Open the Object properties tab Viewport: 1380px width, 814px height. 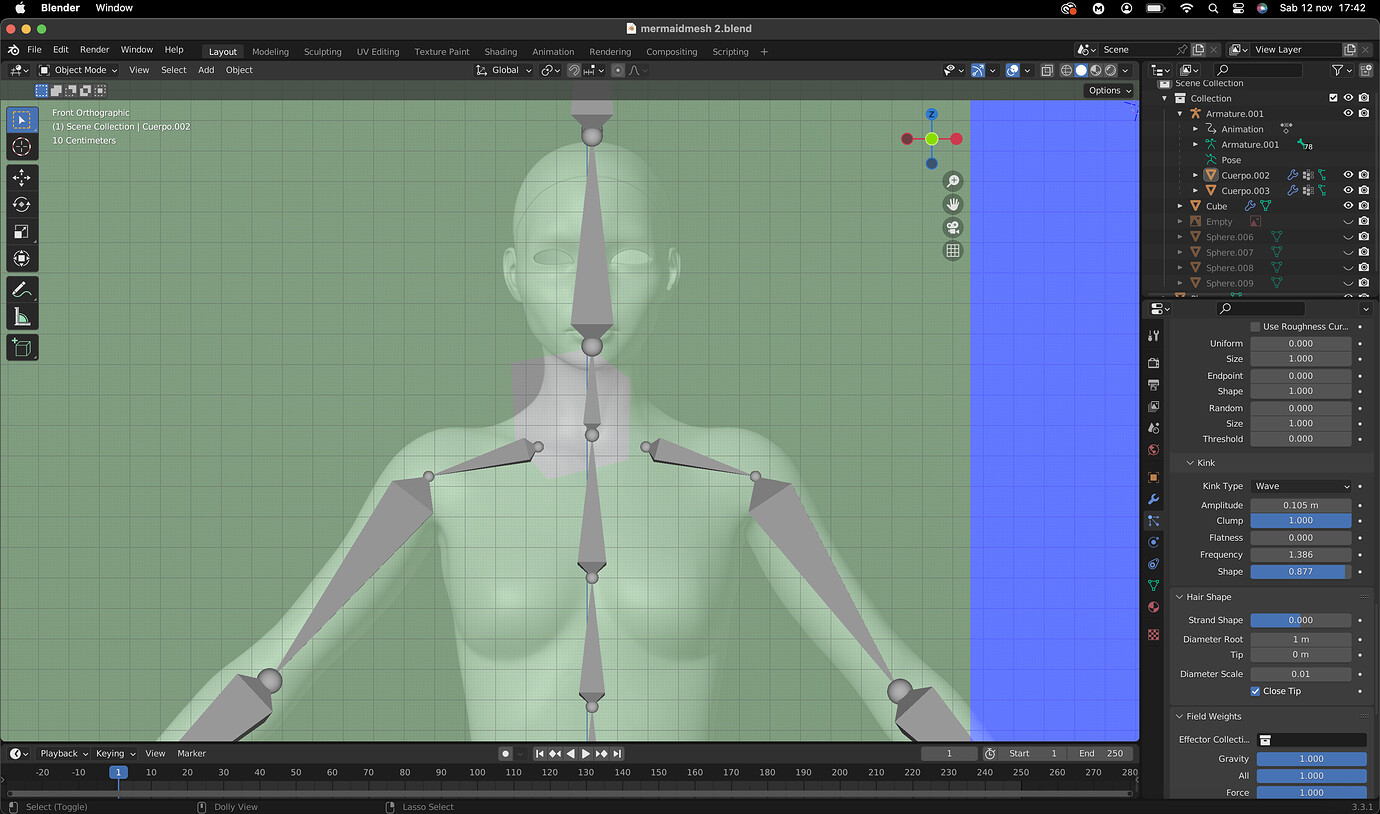[1153, 477]
